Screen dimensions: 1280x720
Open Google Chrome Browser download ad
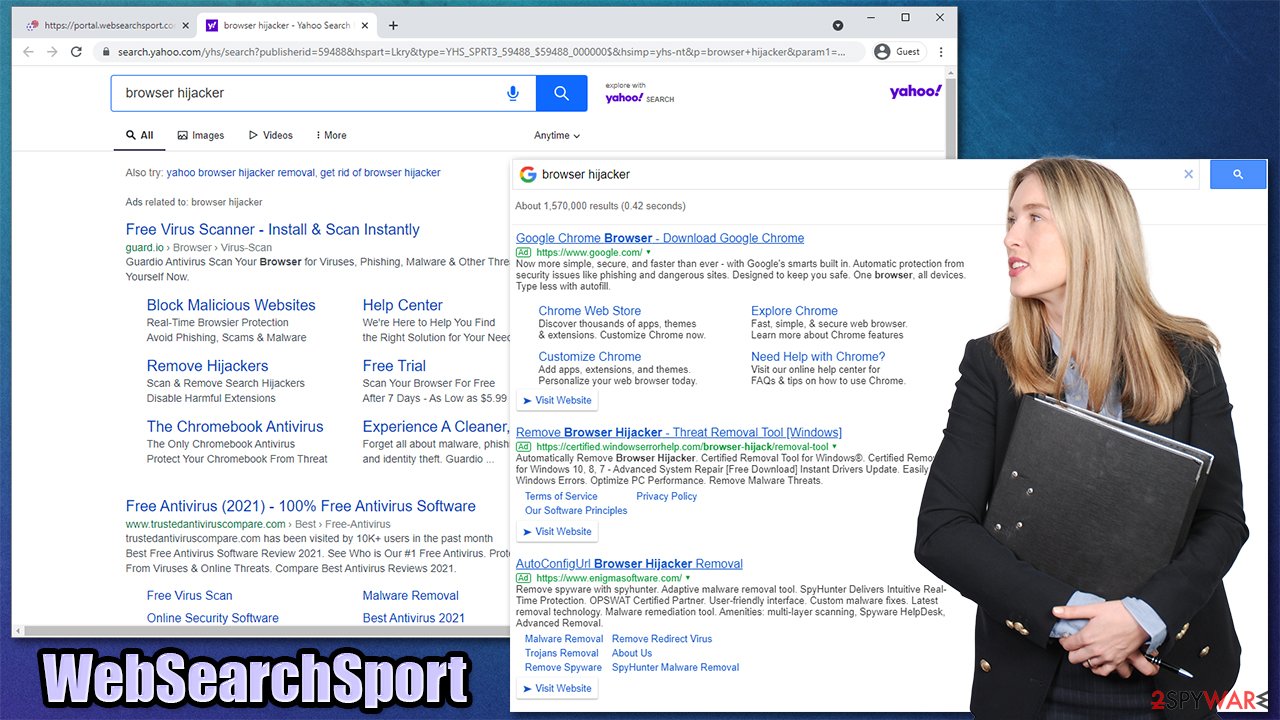point(660,238)
